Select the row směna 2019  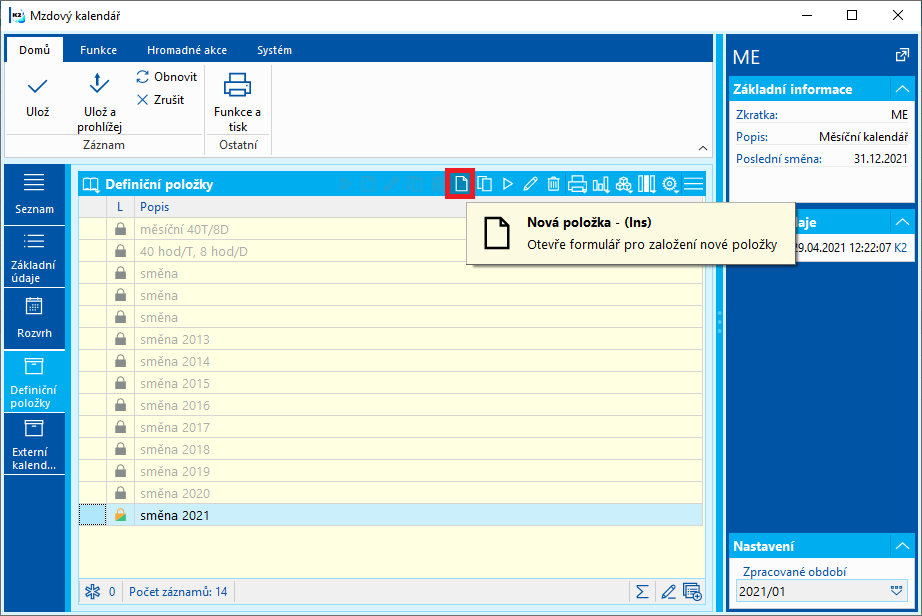click(391, 471)
